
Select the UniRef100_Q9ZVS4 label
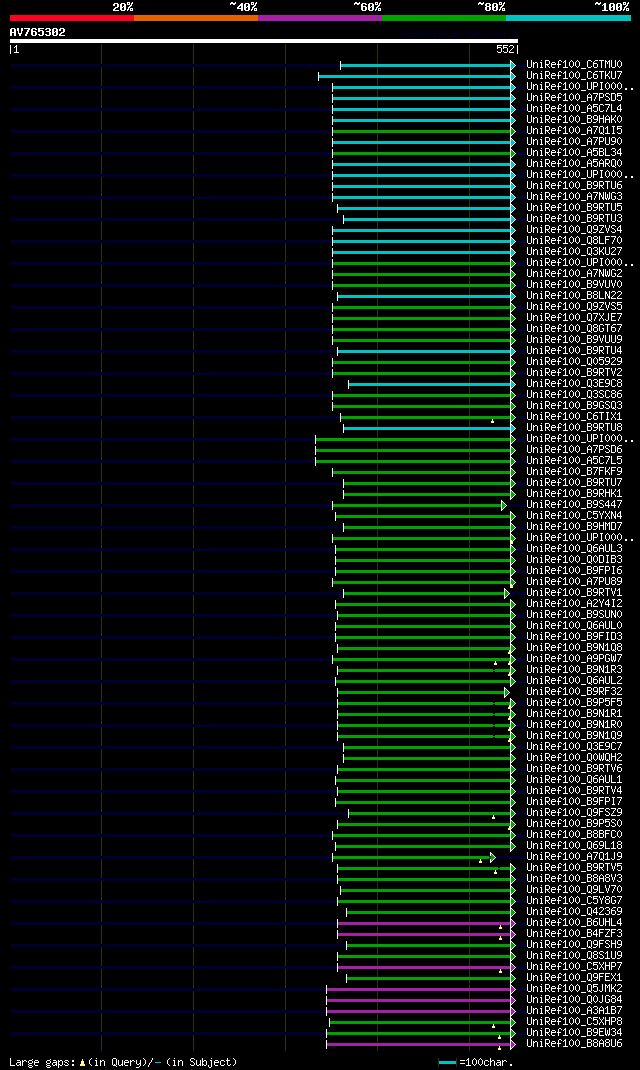pyautogui.click(x=574, y=229)
